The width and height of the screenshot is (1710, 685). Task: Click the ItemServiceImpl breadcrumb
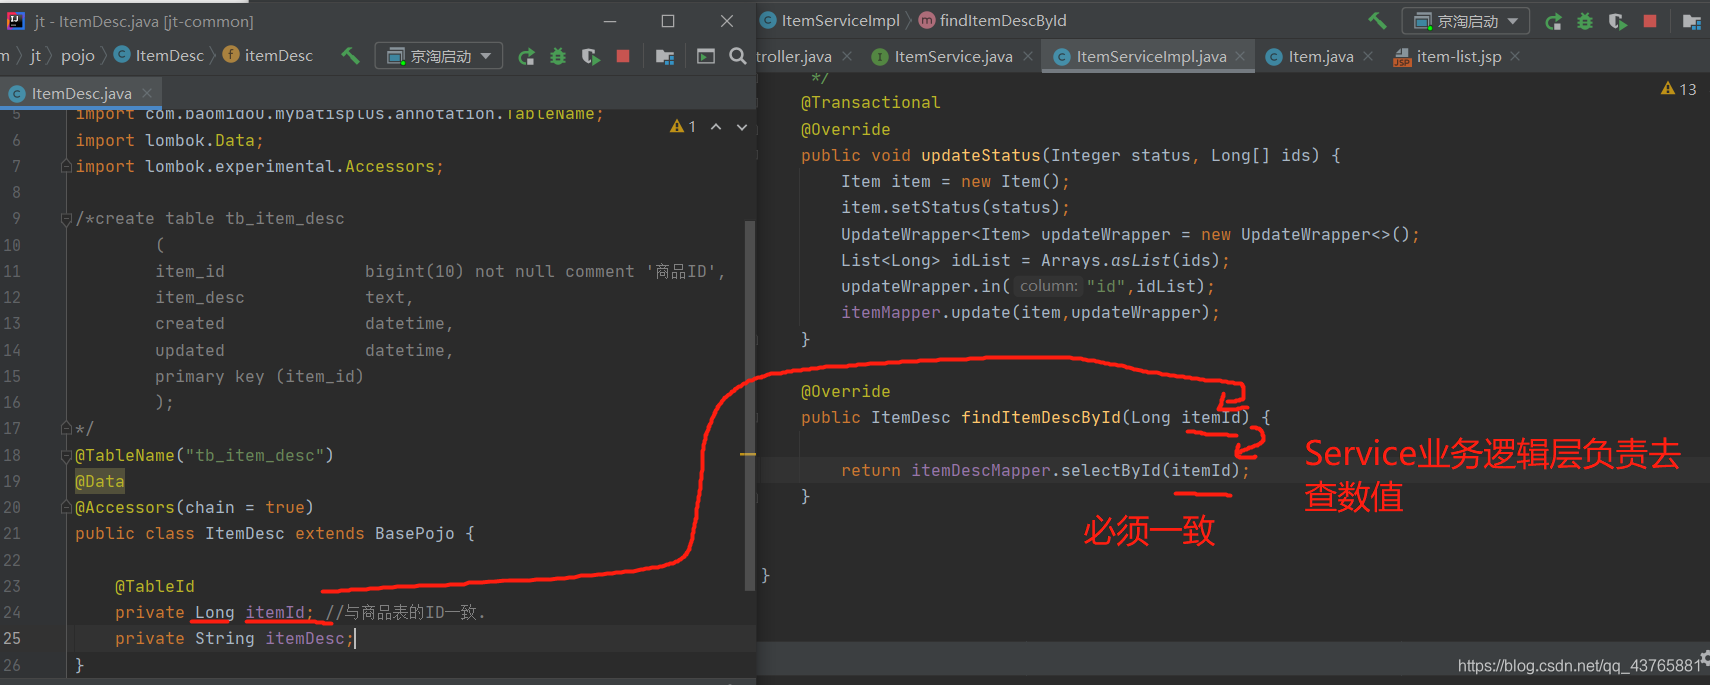tap(830, 20)
